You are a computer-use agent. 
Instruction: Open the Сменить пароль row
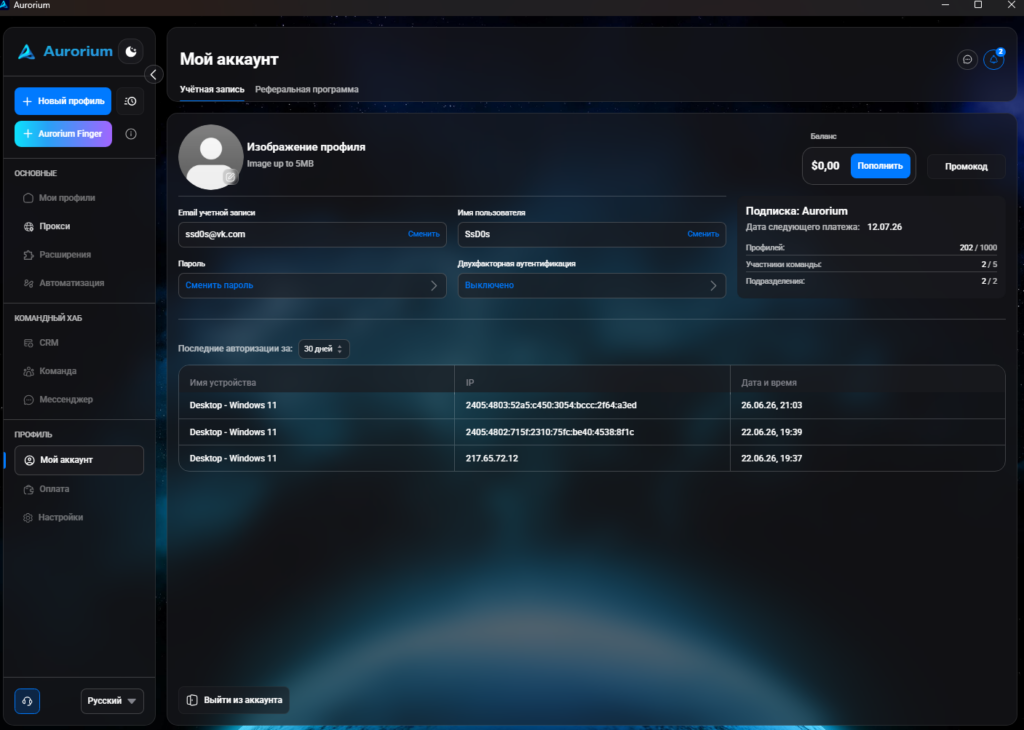pos(312,286)
